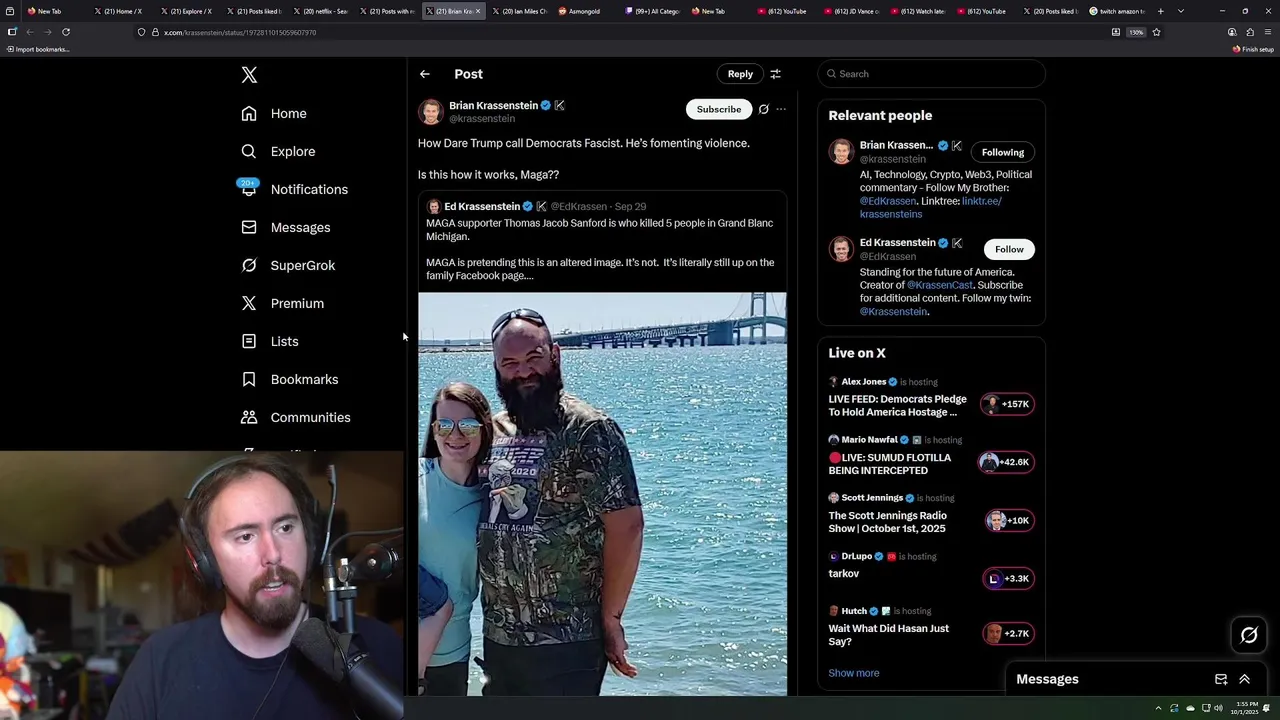Reload the page in browser
Viewport: 1280px width, 720px height.
pos(66,32)
